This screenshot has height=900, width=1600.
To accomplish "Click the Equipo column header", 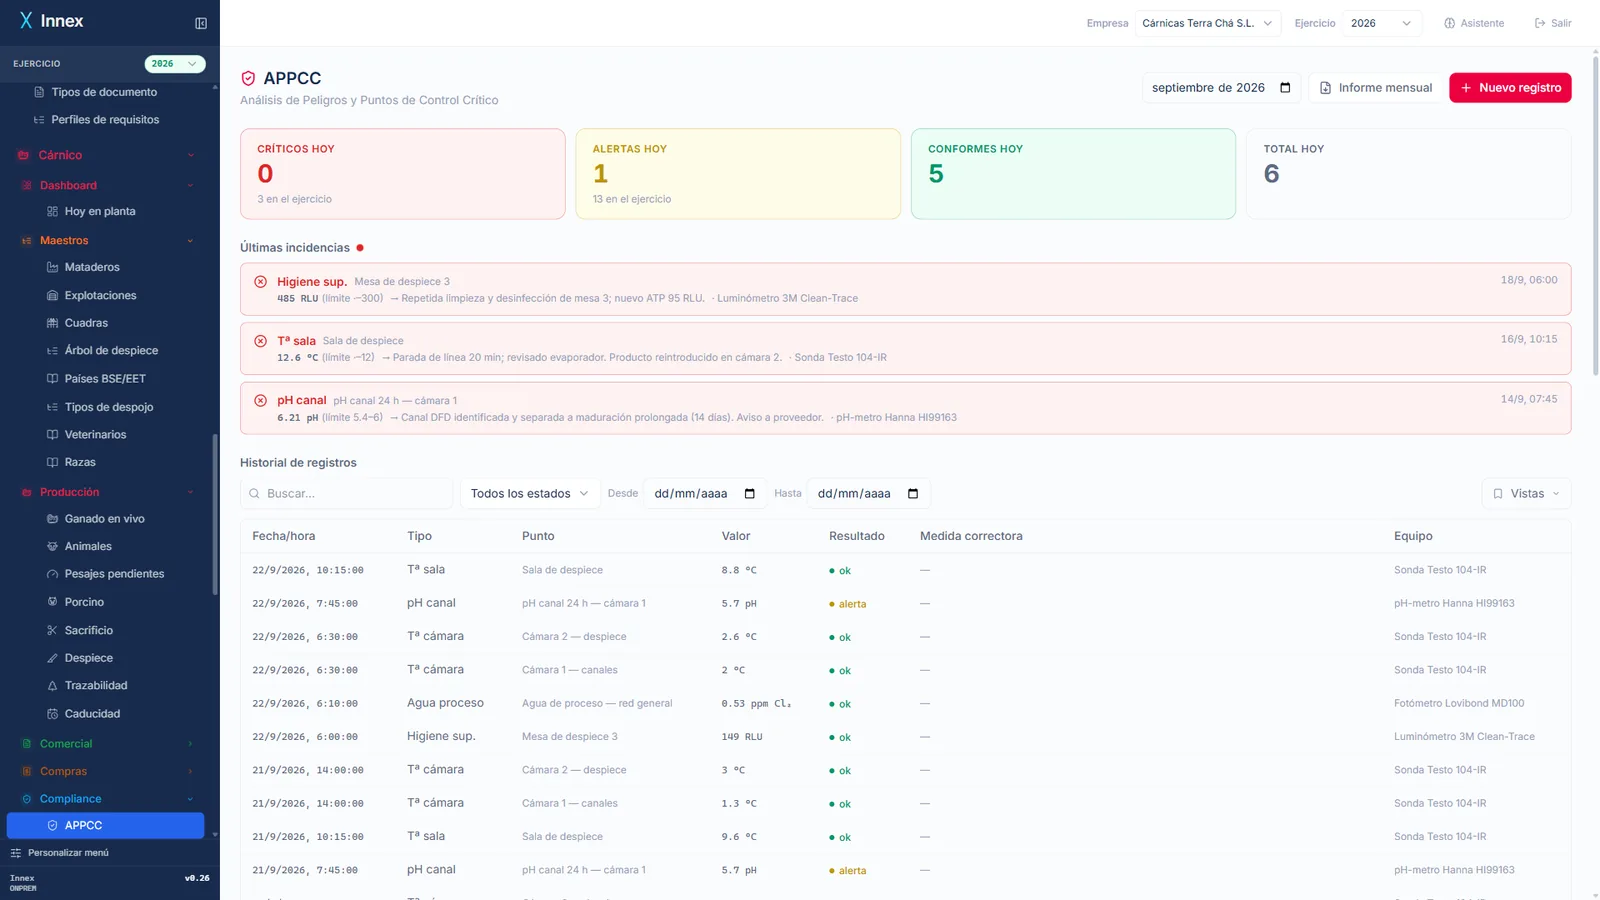I will [1413, 537].
